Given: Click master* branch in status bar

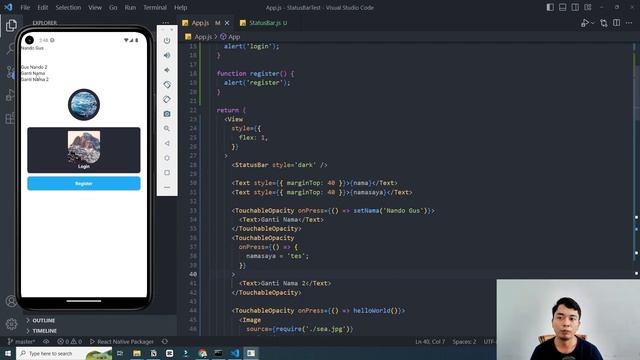Looking at the screenshot, I should 21,341.
